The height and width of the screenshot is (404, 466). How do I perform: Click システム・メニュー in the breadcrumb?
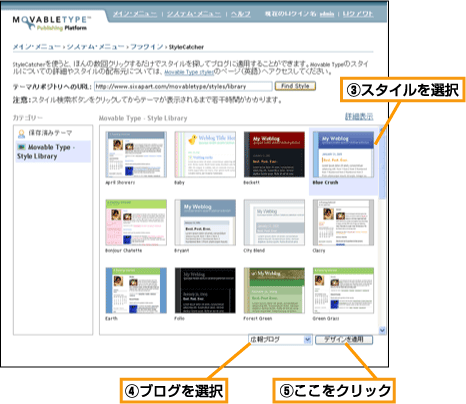pos(95,47)
